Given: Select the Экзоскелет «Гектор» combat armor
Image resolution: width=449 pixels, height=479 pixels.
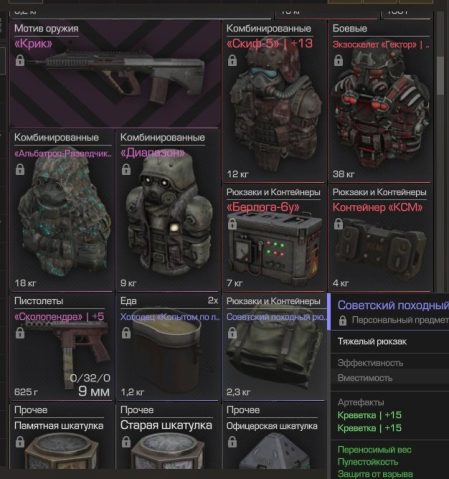Looking at the screenshot, I should pyautogui.click(x=380, y=101).
